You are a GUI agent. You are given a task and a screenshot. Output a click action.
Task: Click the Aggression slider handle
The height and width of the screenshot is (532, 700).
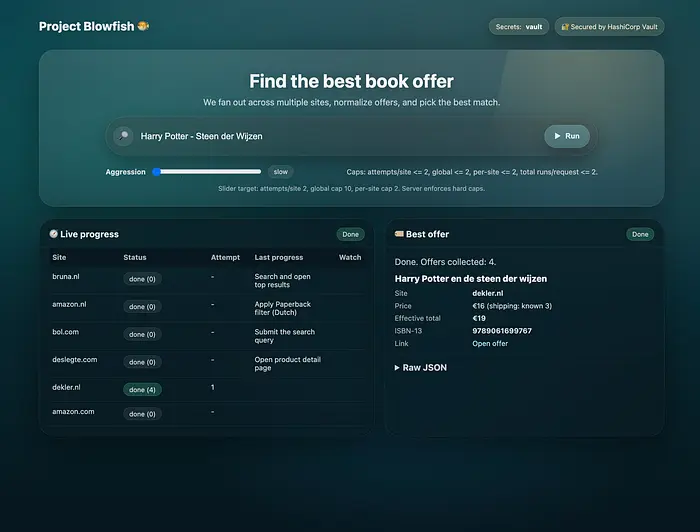tap(157, 172)
